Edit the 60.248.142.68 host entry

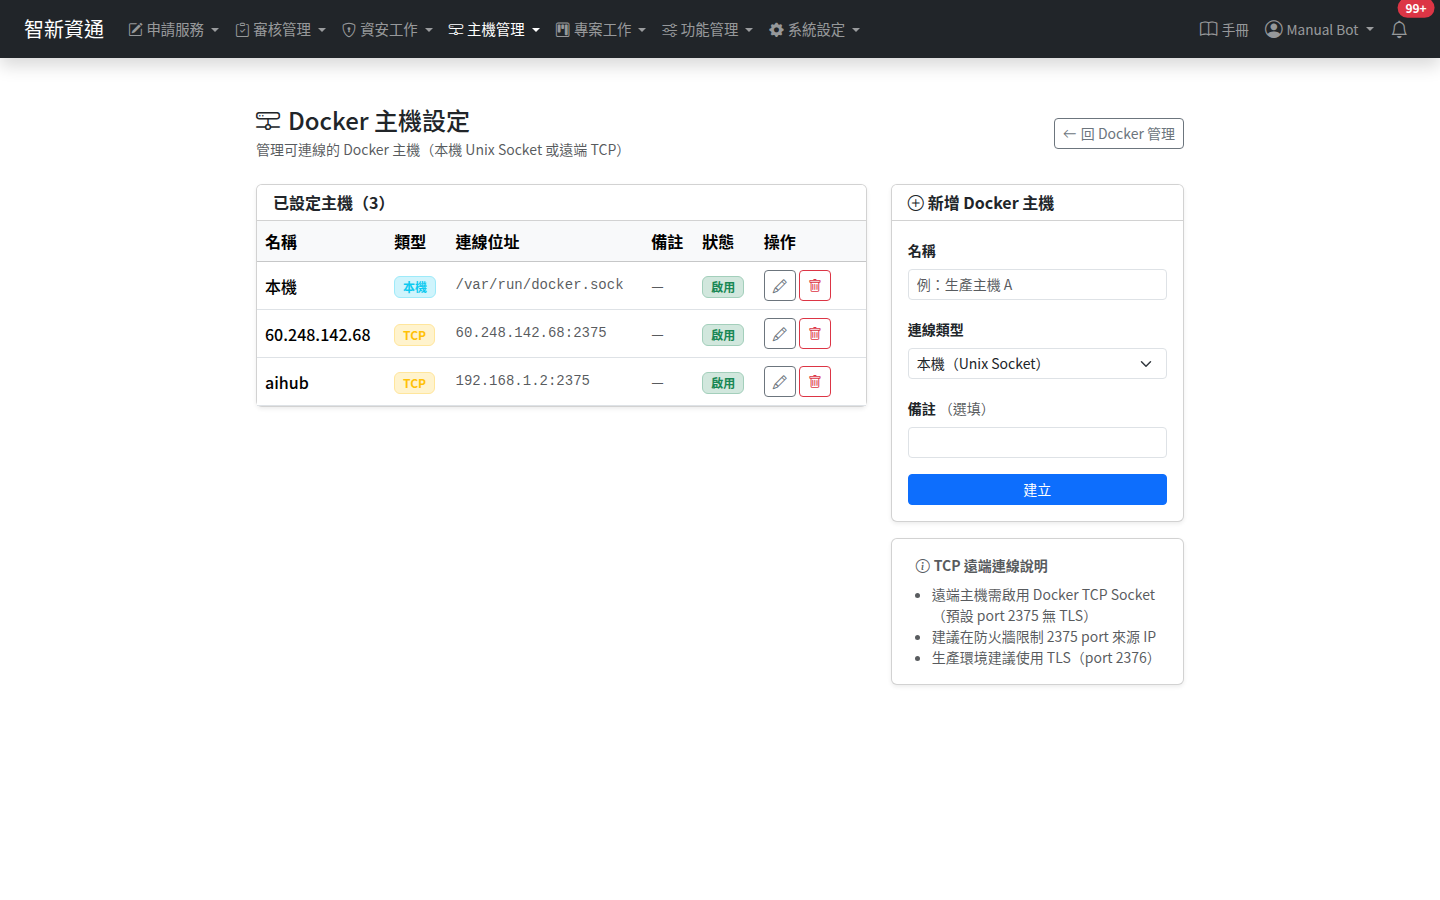click(780, 334)
